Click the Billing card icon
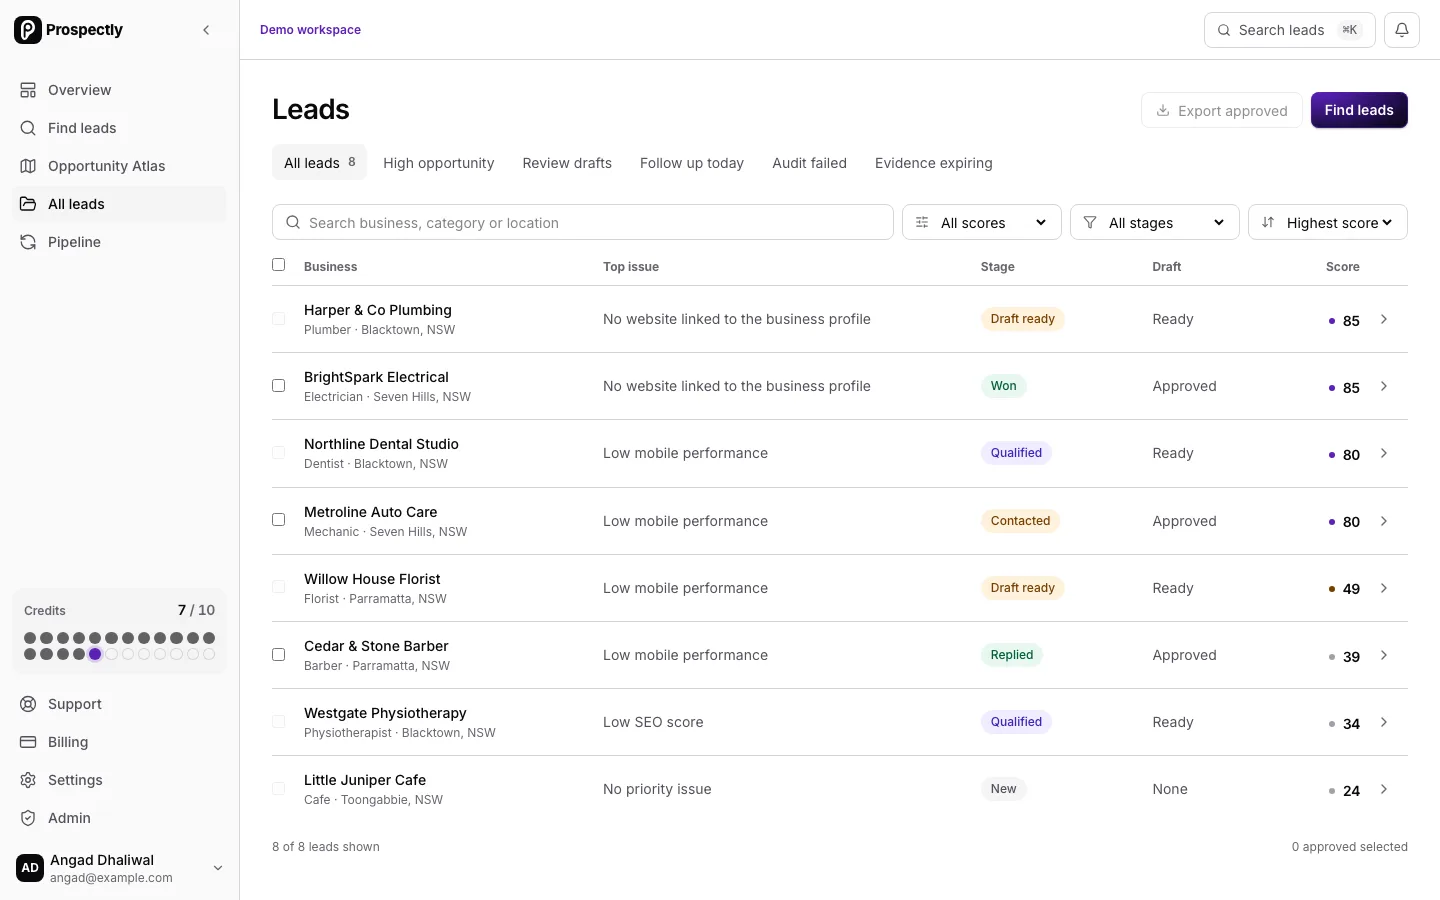Image resolution: width=1440 pixels, height=900 pixels. [x=28, y=742]
